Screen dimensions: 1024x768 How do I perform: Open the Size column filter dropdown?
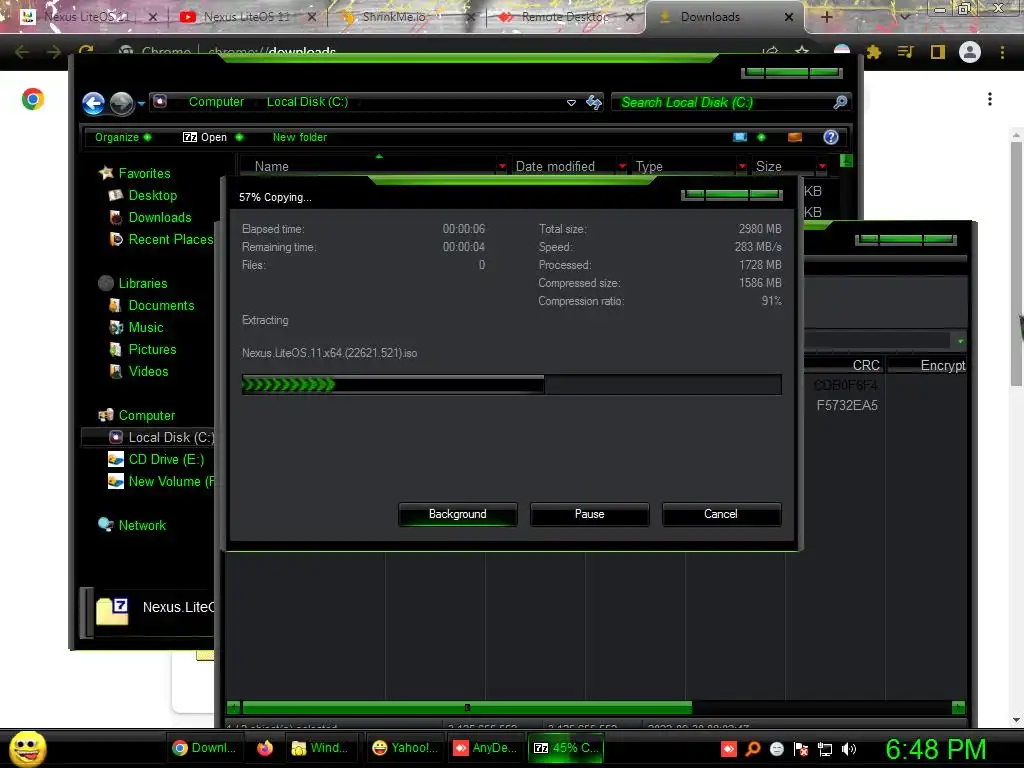coord(822,167)
